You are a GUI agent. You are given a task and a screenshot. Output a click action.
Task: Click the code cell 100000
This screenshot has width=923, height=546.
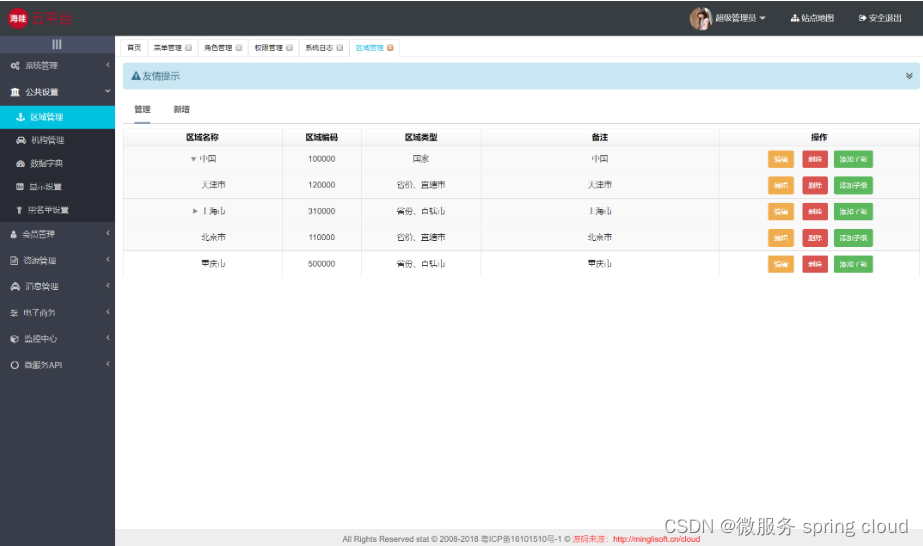[321, 159]
